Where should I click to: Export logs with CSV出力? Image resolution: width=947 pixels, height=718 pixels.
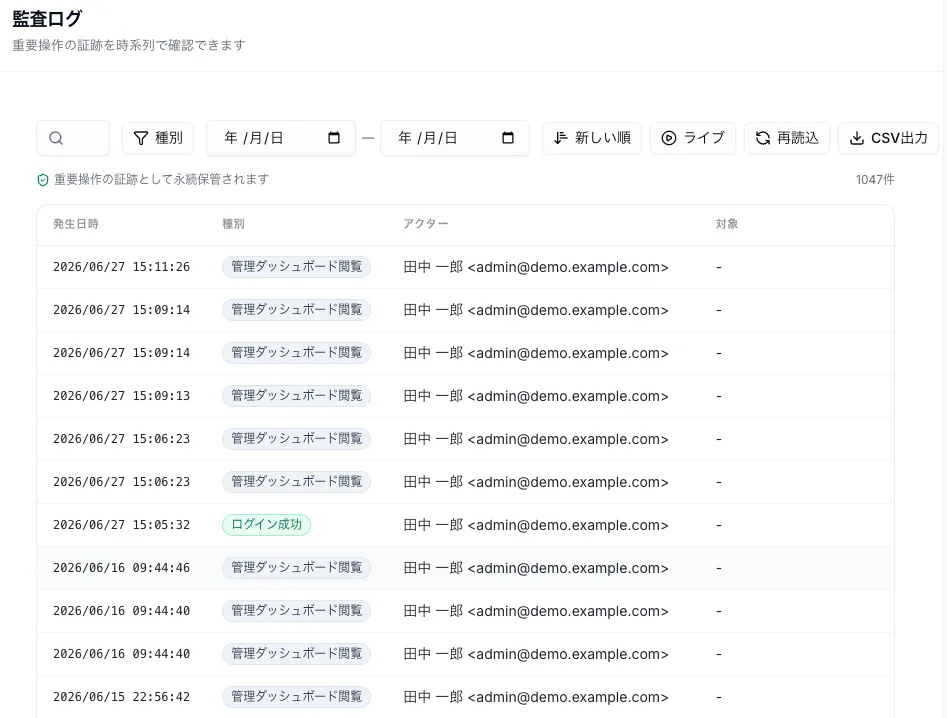click(x=888, y=138)
